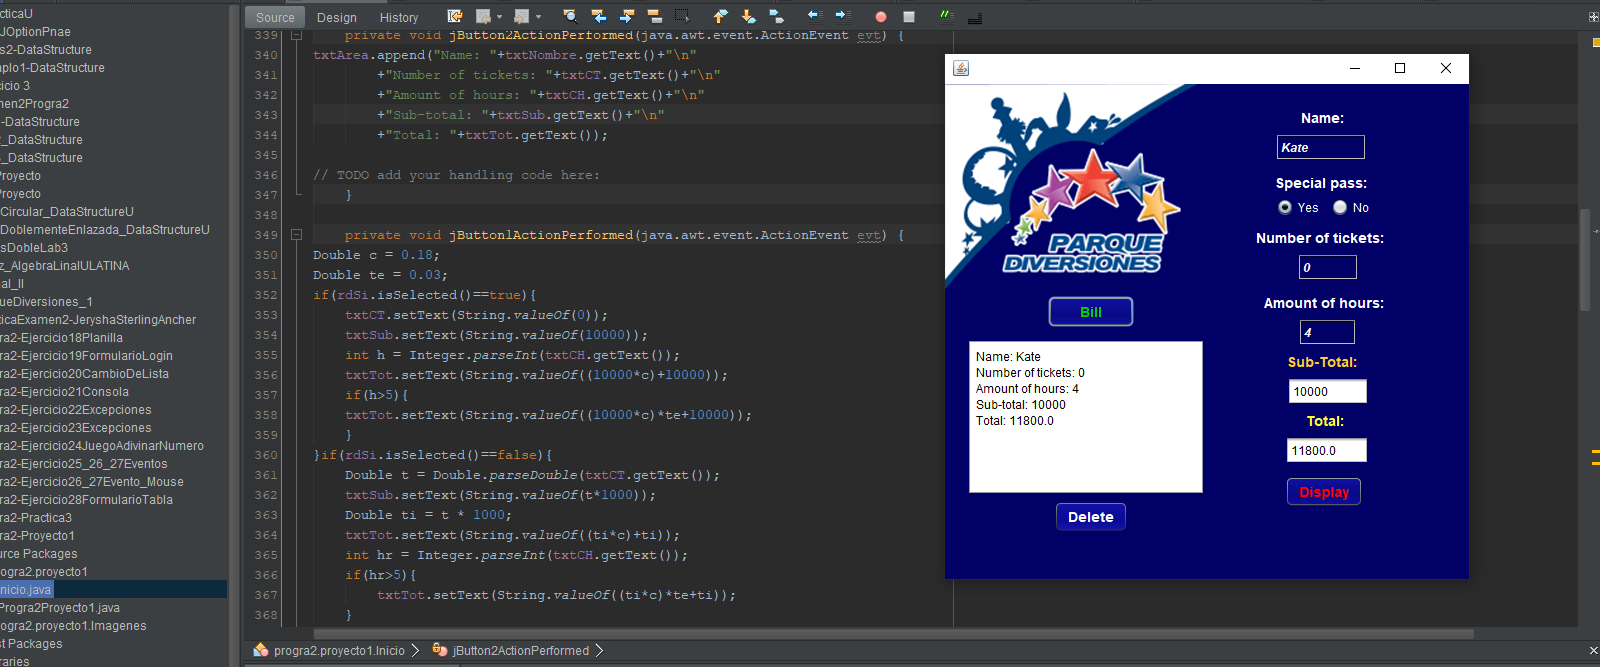
Task: Select the JOptionPnae project item
Action: coord(36,32)
